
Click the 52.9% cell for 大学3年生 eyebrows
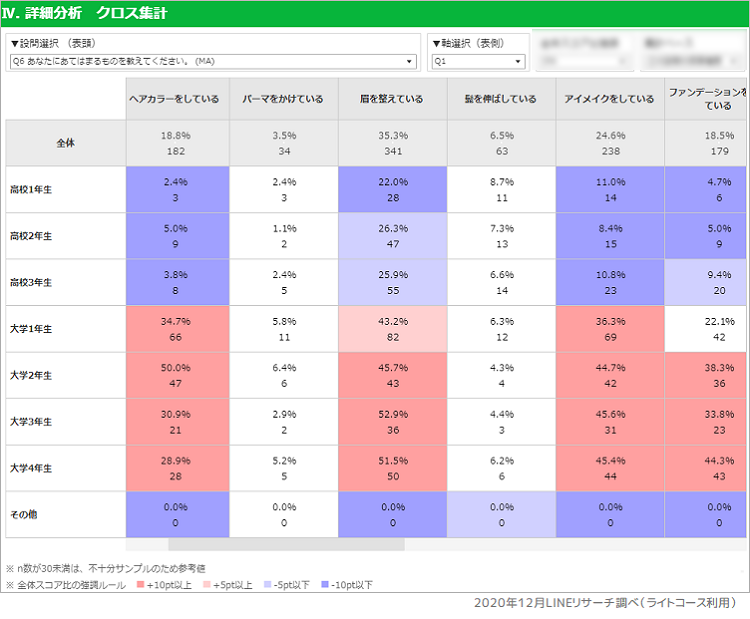pos(391,422)
